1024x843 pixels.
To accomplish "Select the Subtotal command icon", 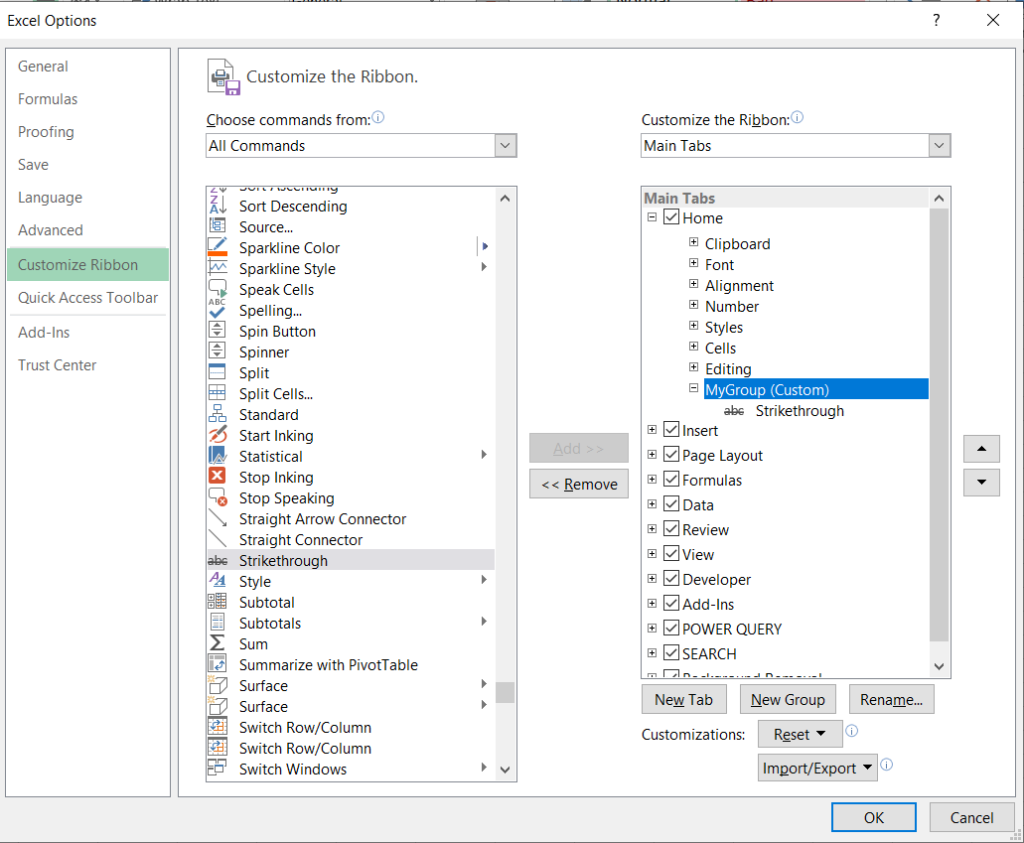I will click(x=217, y=603).
